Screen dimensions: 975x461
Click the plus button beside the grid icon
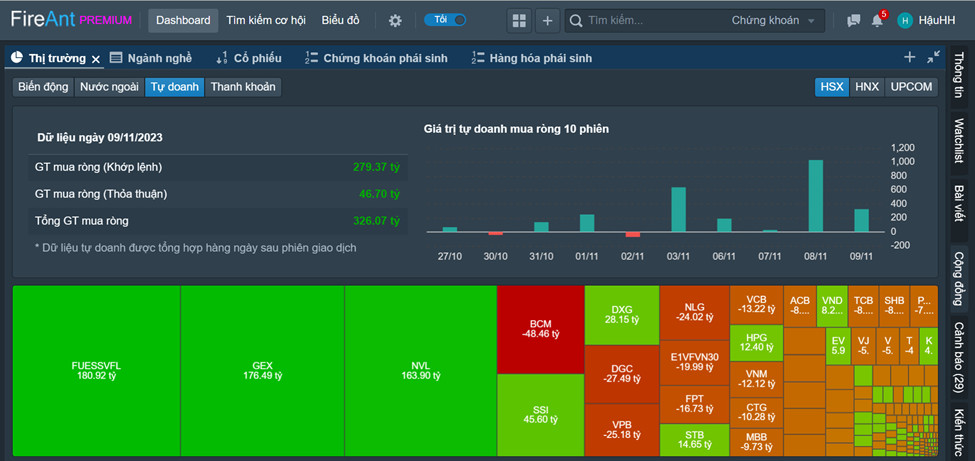pos(548,20)
